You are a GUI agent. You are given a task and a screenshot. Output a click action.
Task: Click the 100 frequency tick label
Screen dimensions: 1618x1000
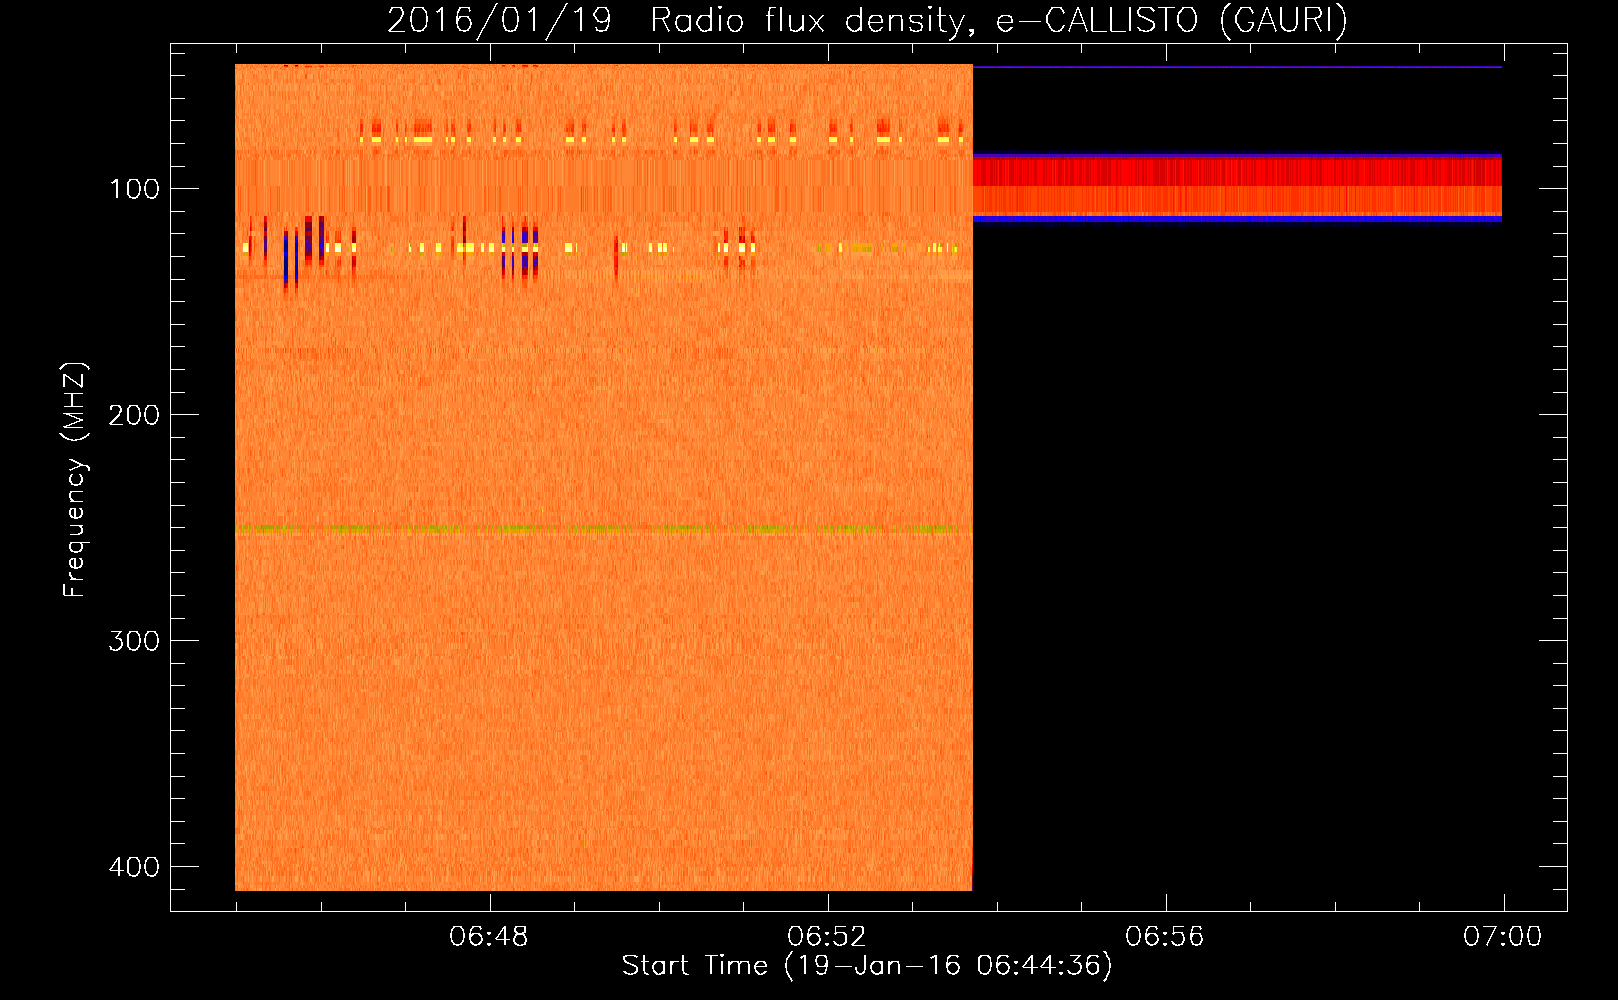click(x=134, y=189)
